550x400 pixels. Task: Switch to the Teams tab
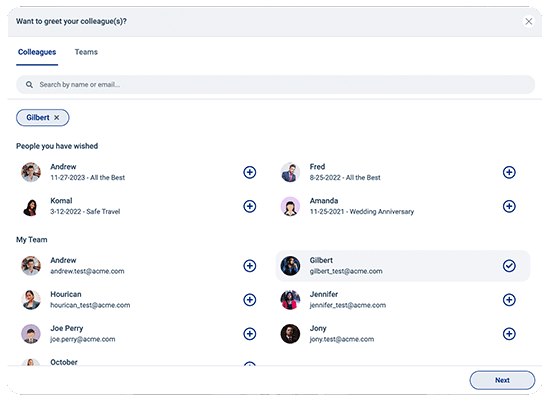[86, 52]
